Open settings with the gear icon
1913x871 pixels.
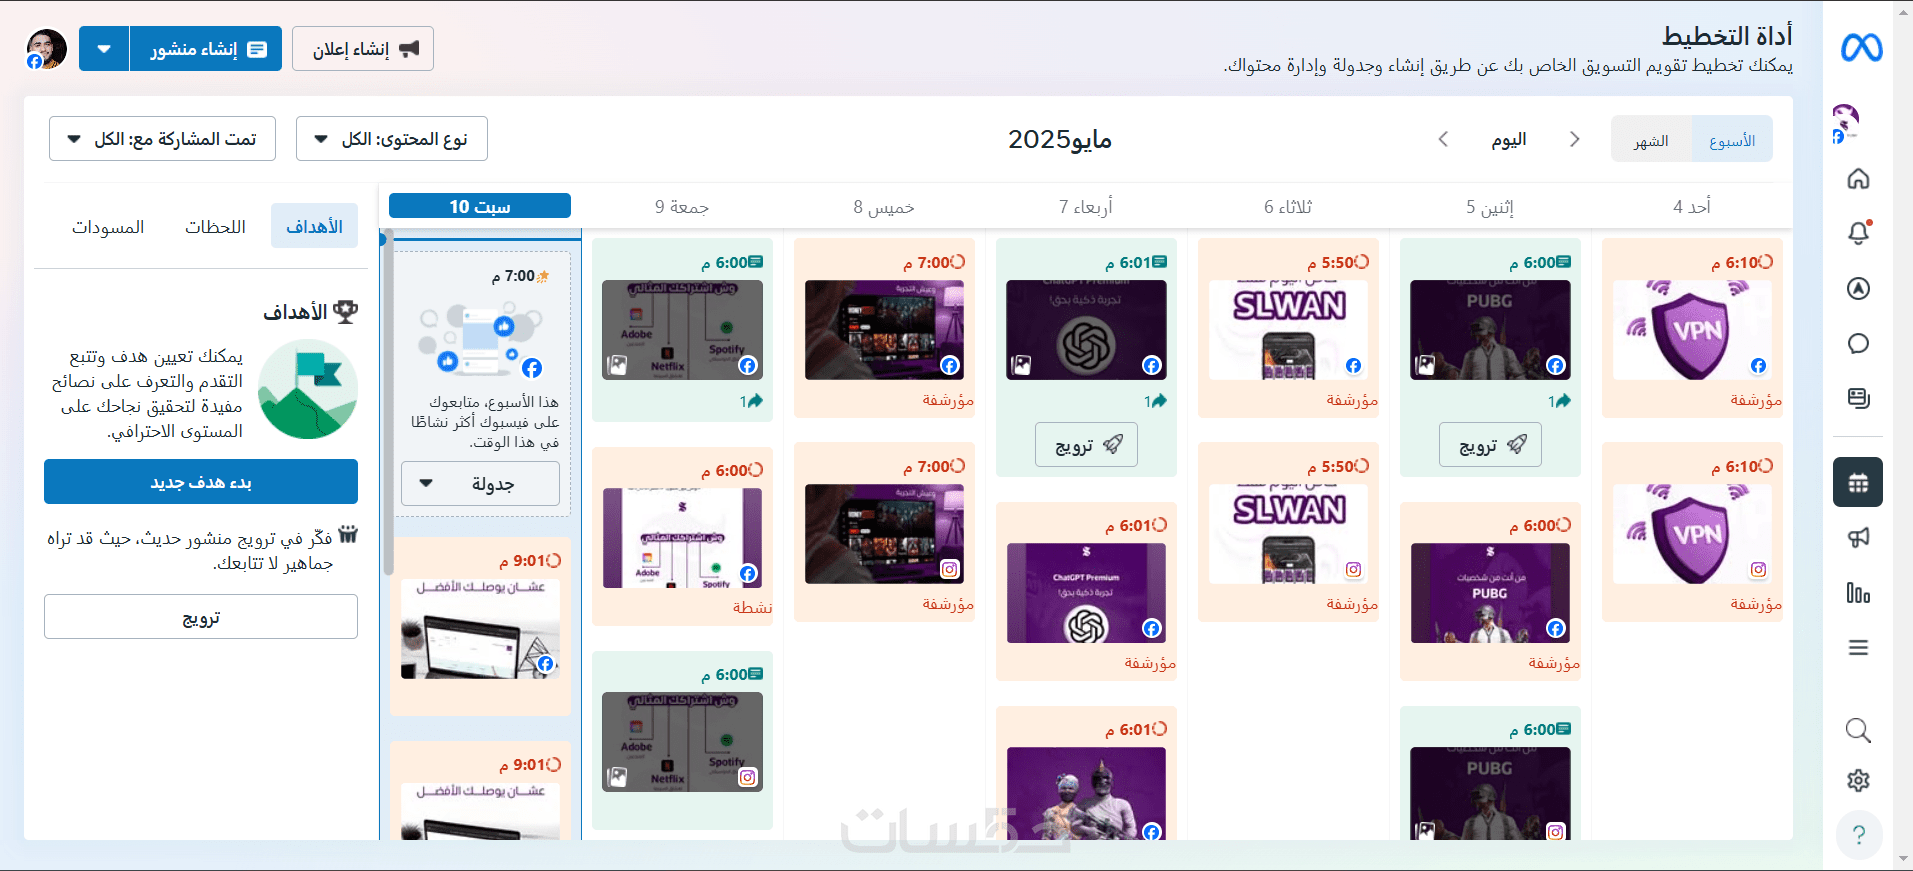[1858, 780]
